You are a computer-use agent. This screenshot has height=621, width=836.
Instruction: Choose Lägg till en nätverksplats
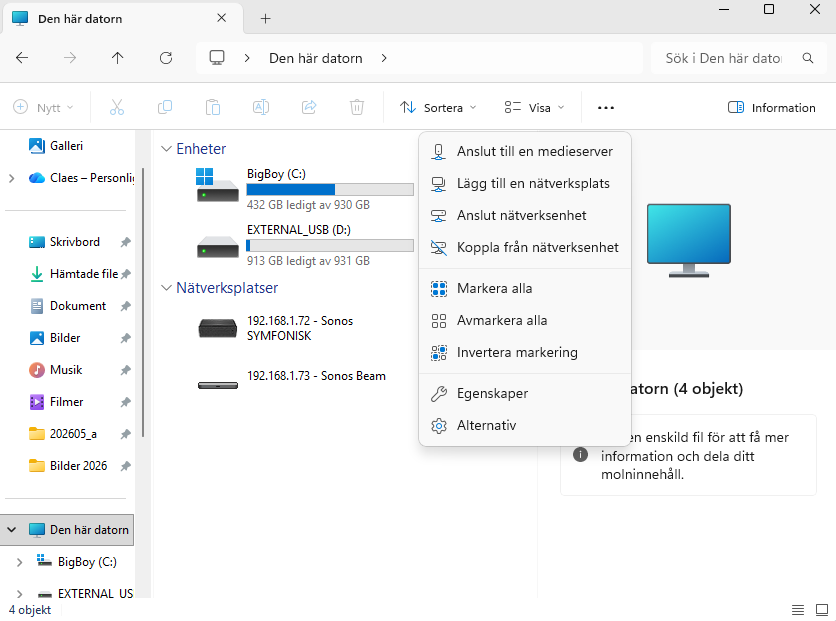525,183
